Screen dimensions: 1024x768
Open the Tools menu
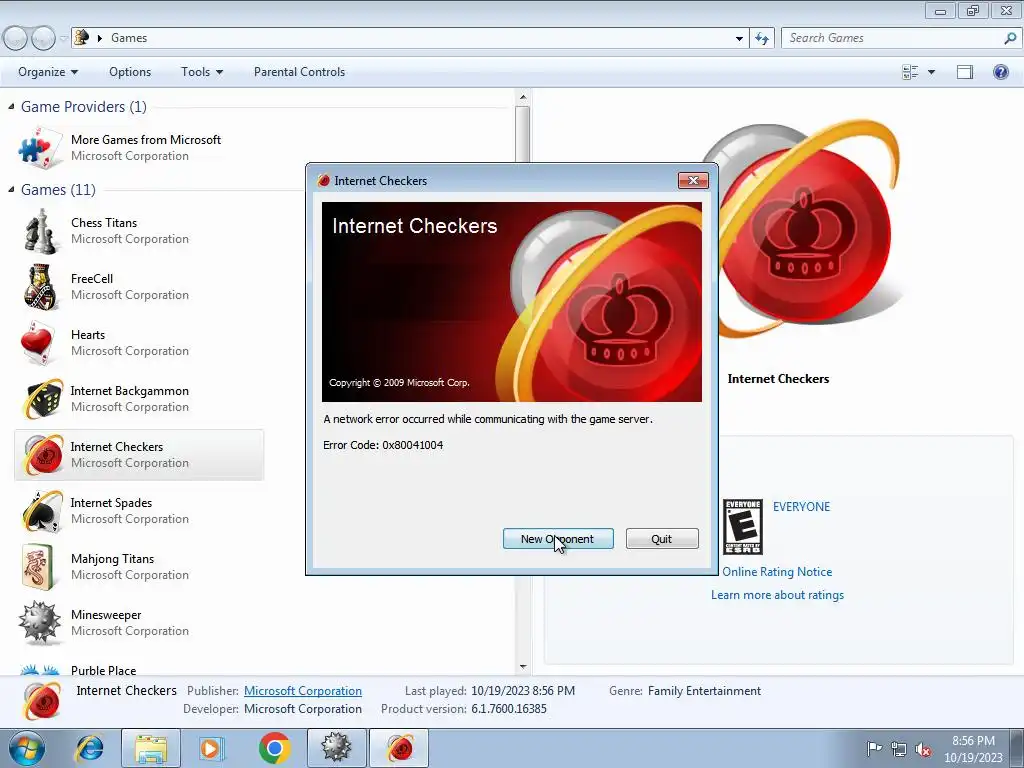click(202, 72)
